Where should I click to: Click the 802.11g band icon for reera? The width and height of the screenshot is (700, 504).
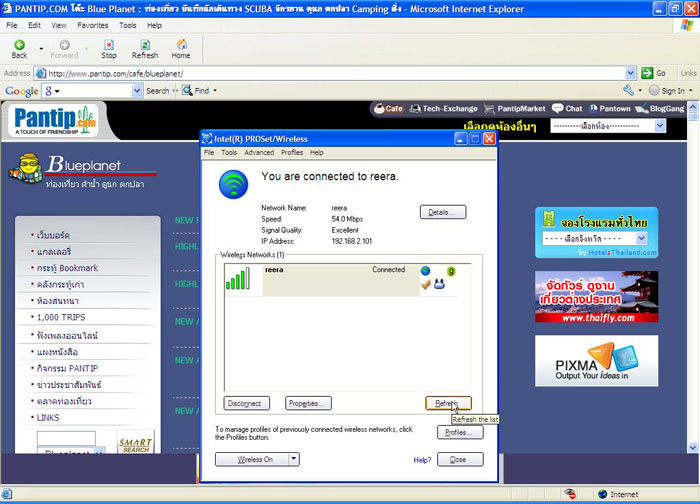451,271
